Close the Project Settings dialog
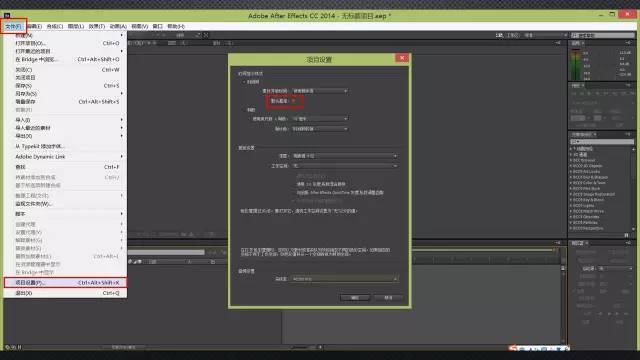 402,58
